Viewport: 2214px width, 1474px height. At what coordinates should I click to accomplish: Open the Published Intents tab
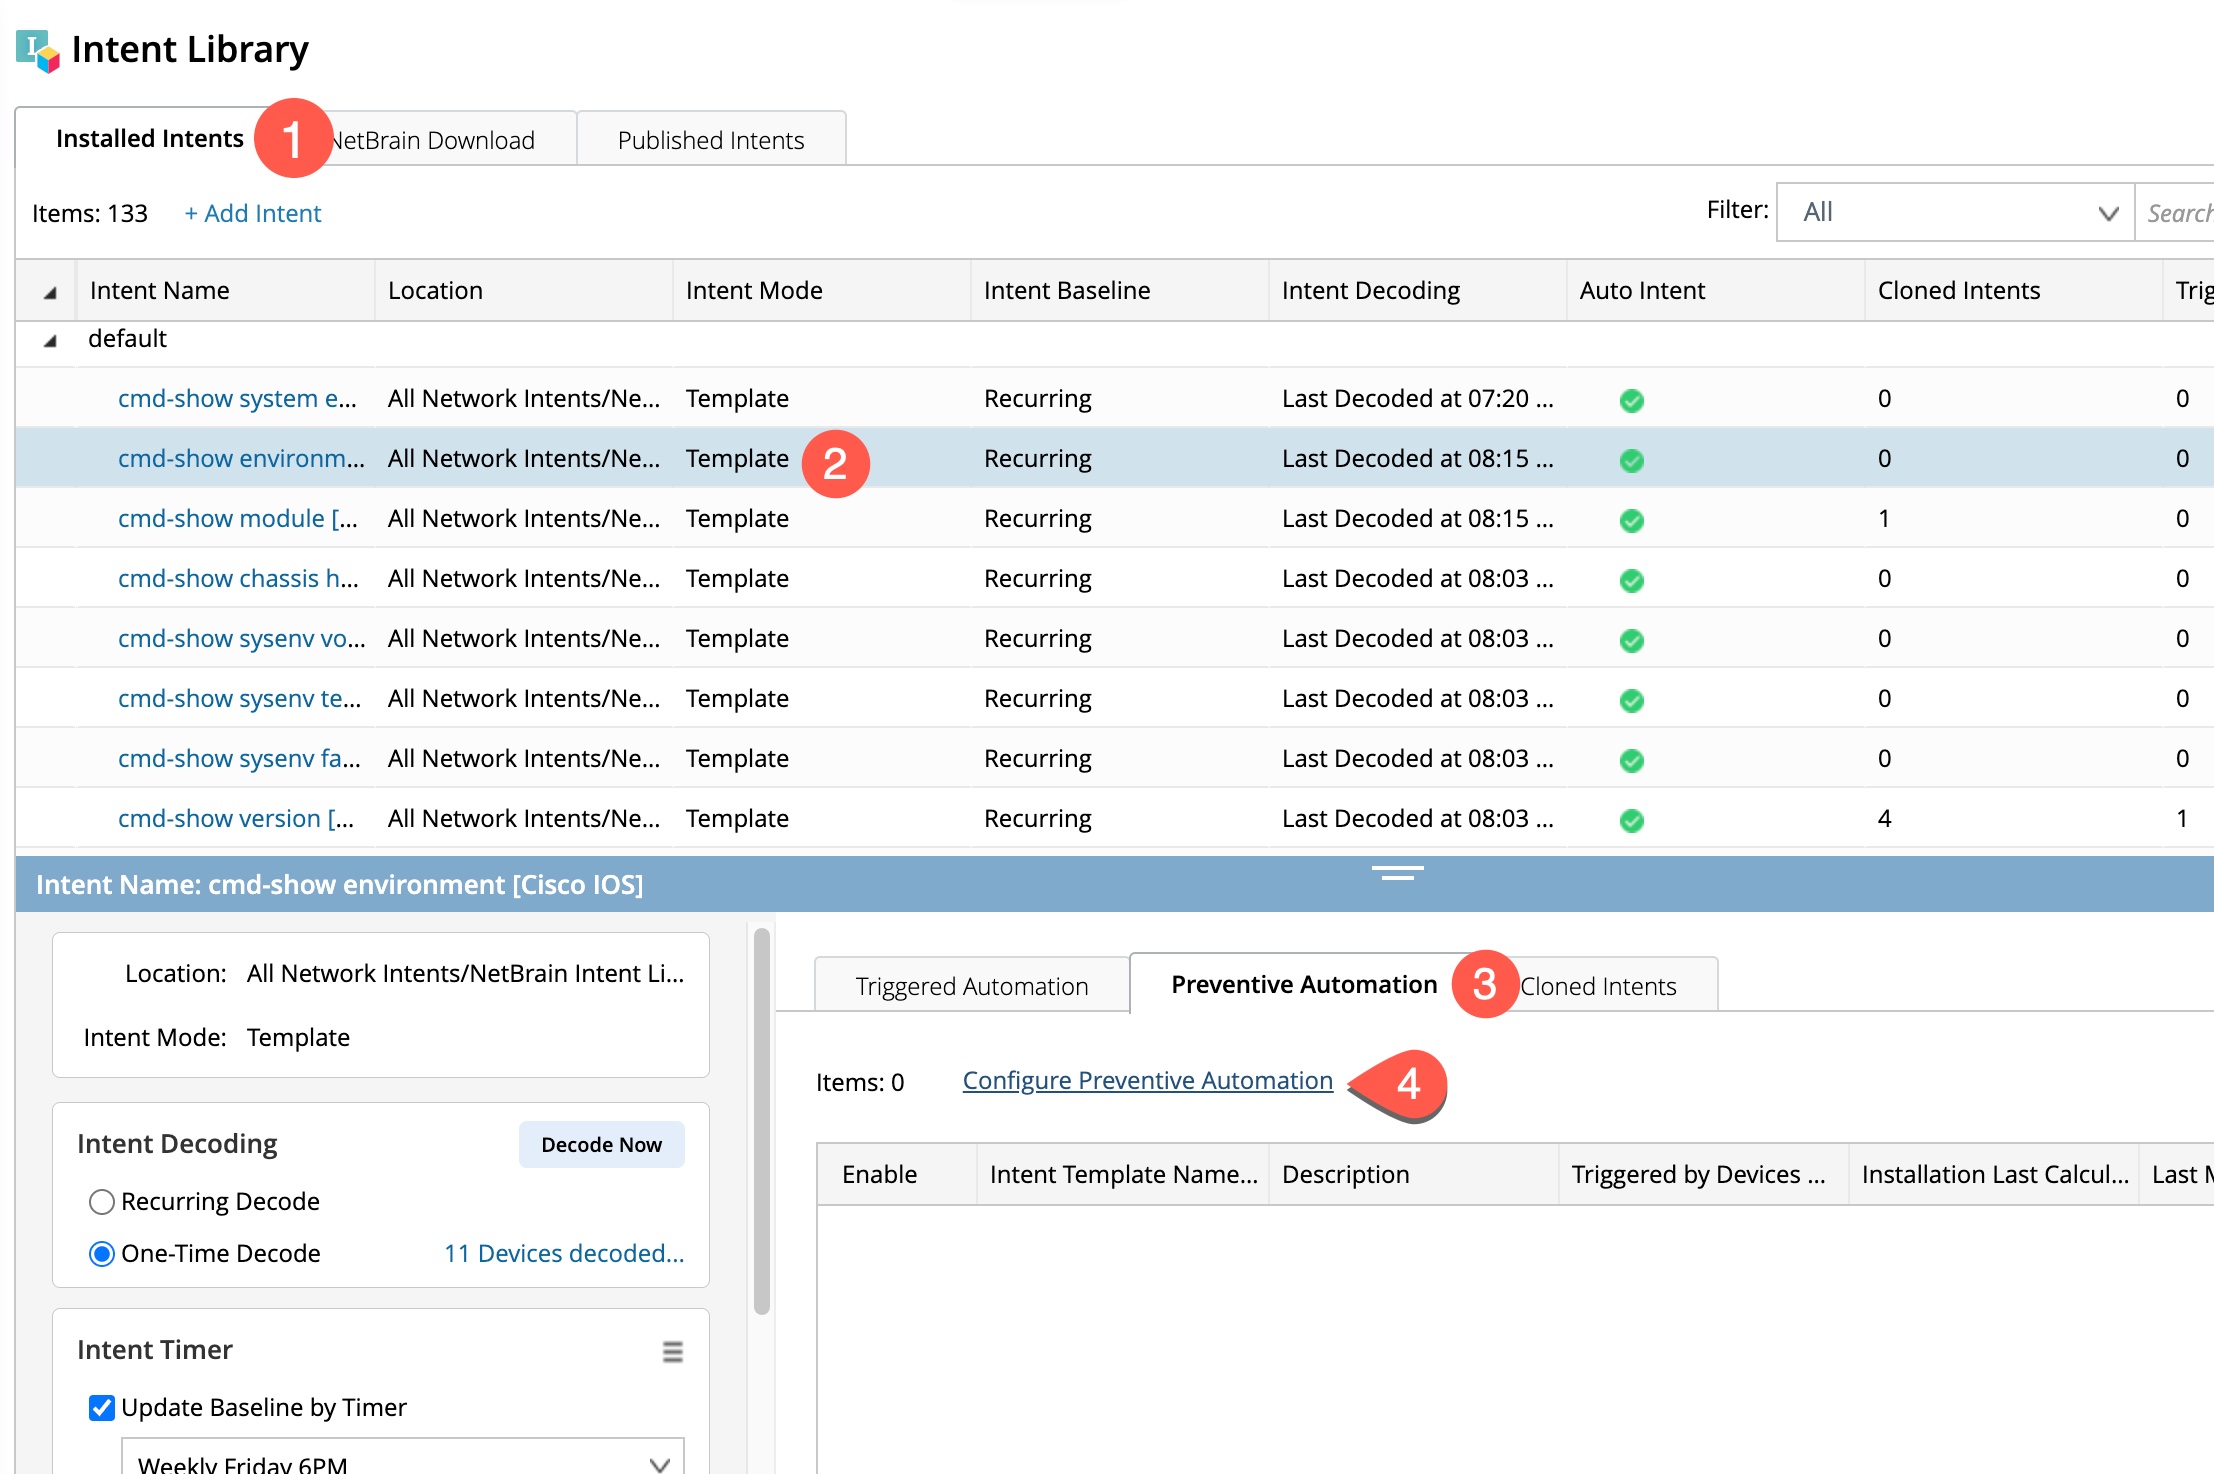pyautogui.click(x=711, y=140)
